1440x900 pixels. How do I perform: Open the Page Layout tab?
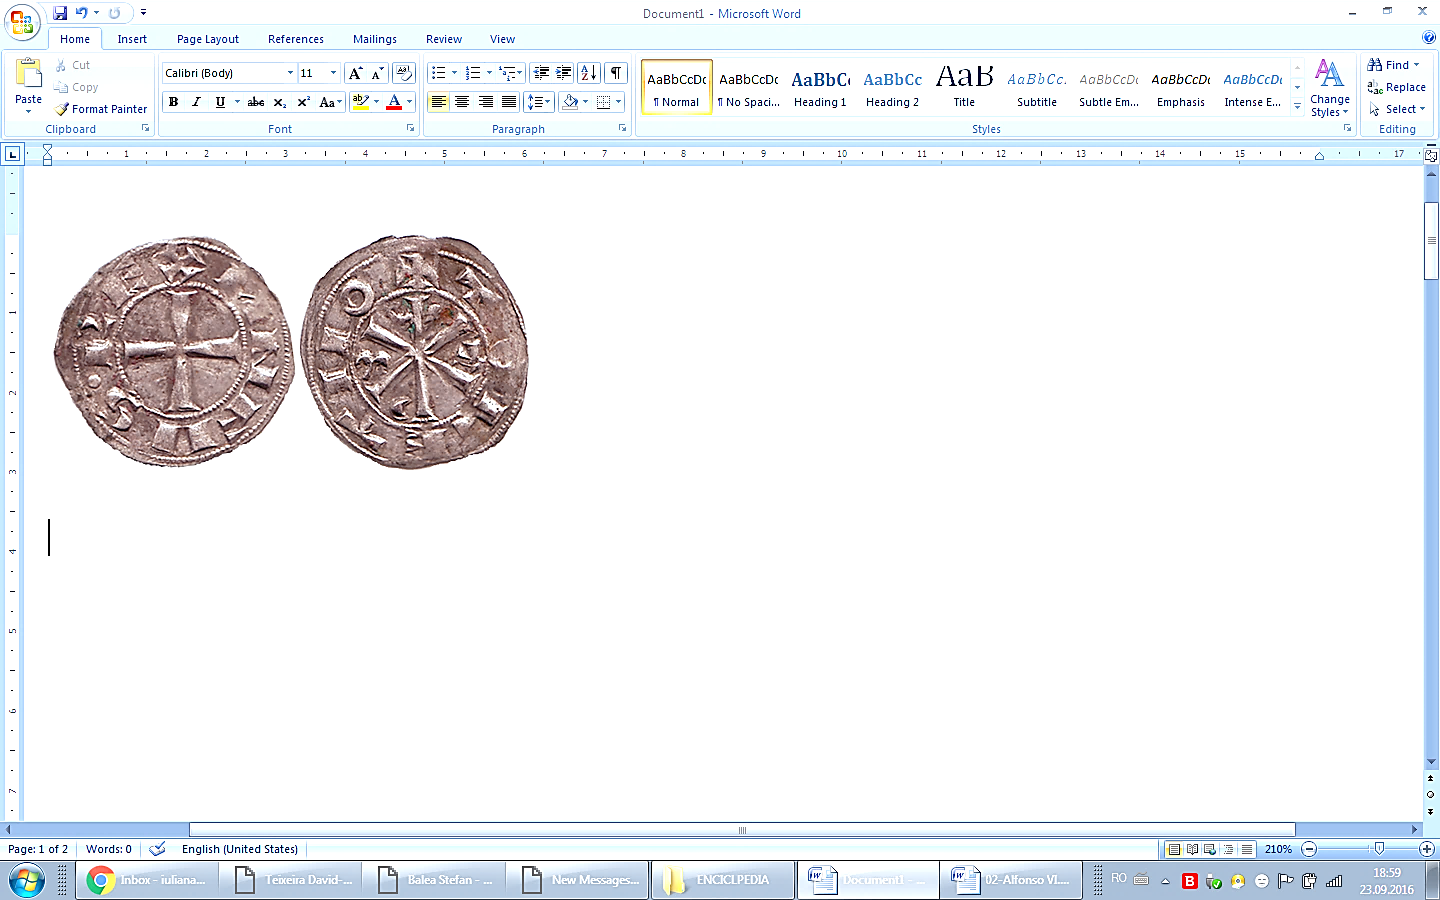208,39
